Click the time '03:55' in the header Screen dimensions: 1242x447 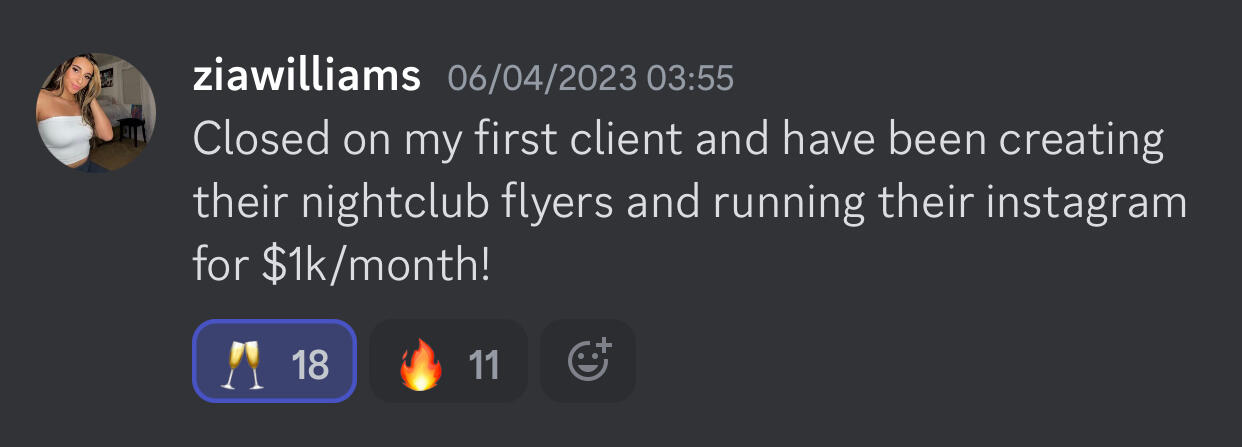(690, 78)
